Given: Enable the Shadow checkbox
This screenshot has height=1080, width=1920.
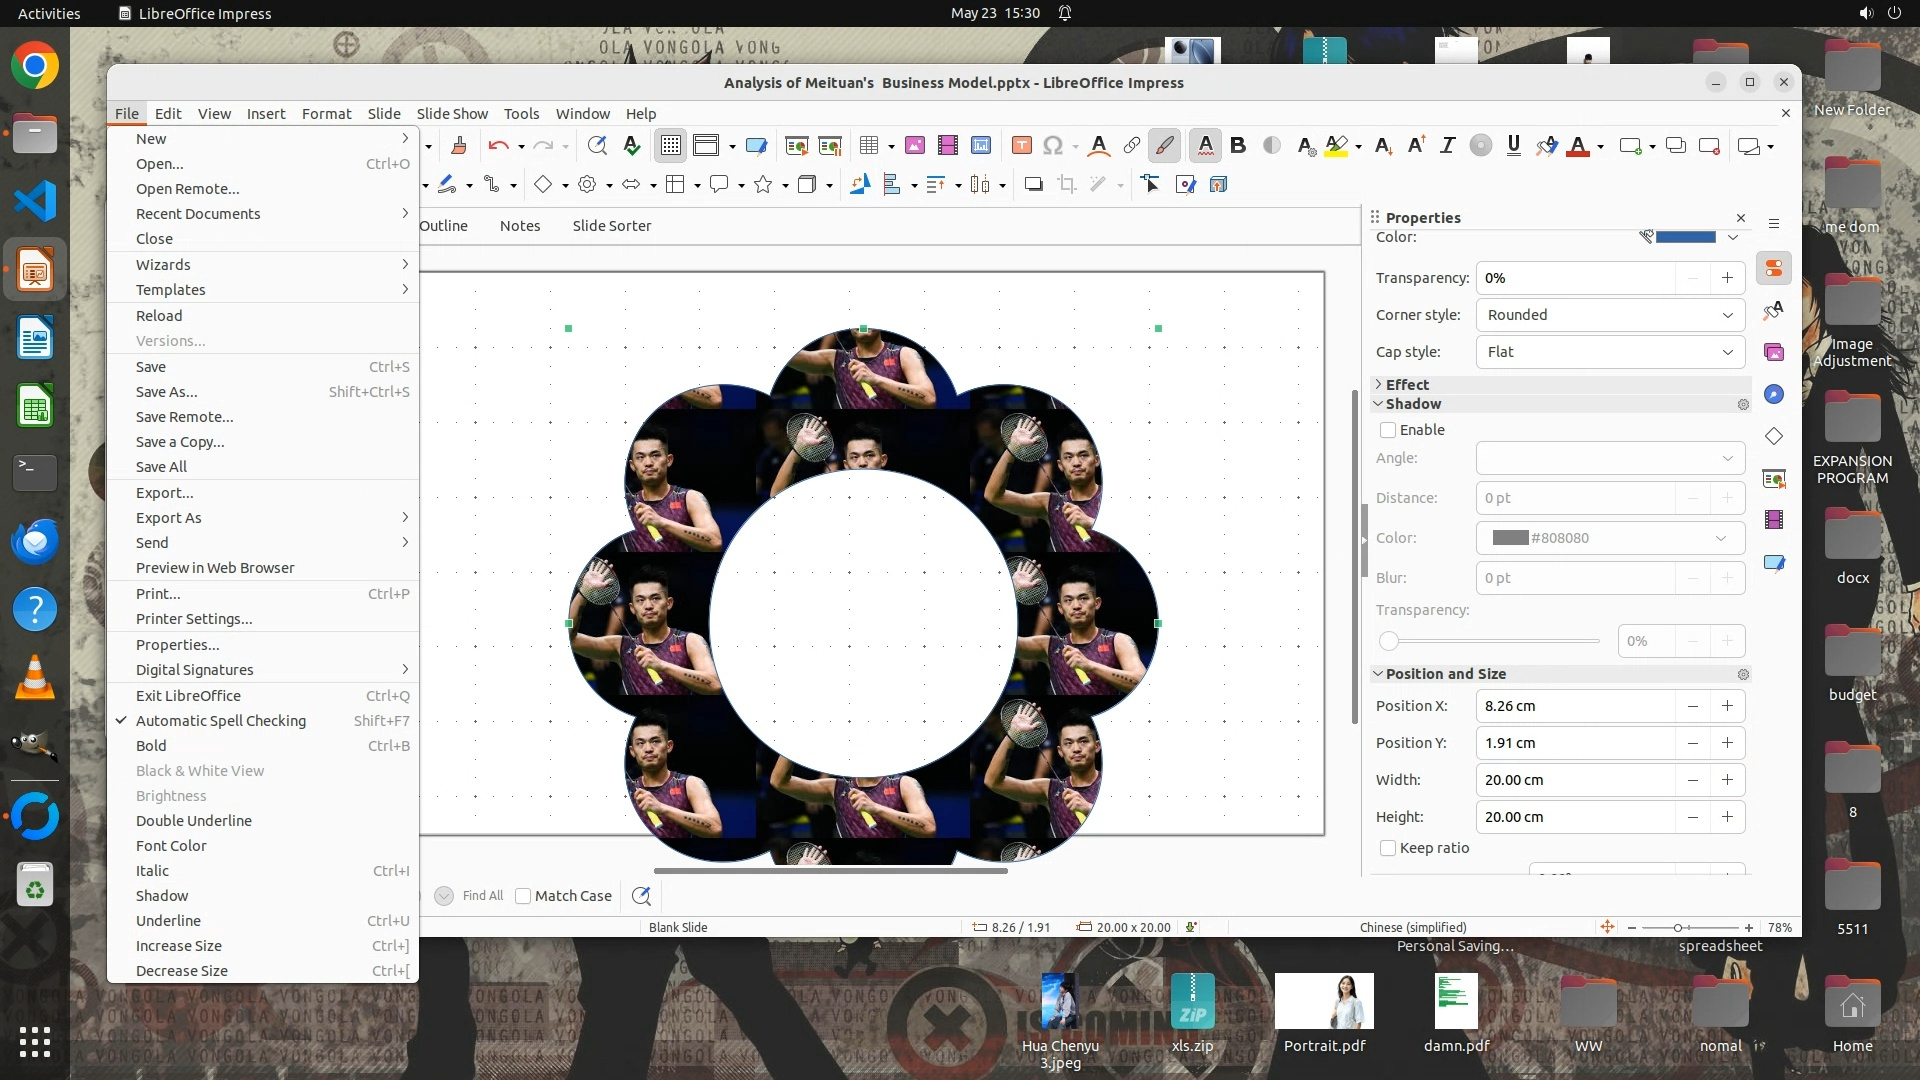Looking at the screenshot, I should pyautogui.click(x=1388, y=430).
